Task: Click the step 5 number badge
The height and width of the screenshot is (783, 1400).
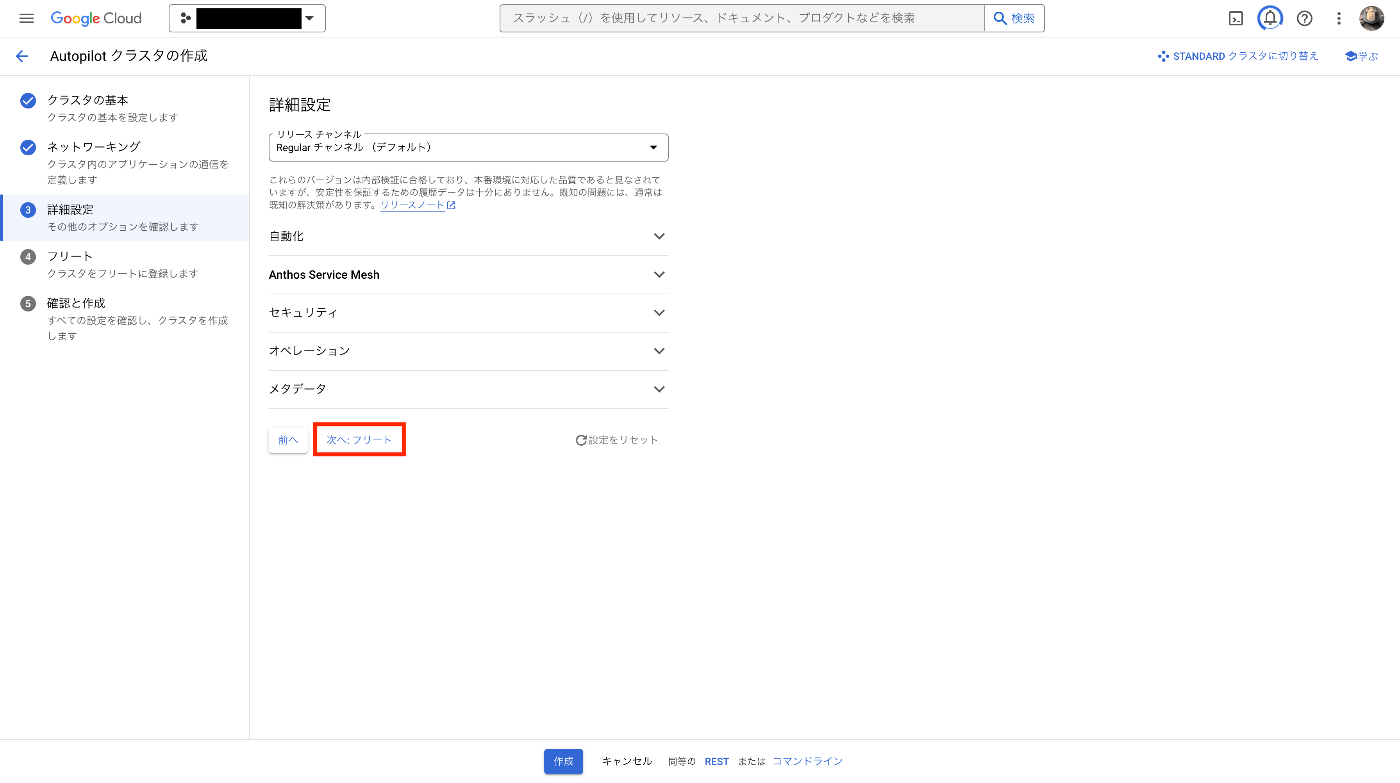Action: click(x=28, y=303)
